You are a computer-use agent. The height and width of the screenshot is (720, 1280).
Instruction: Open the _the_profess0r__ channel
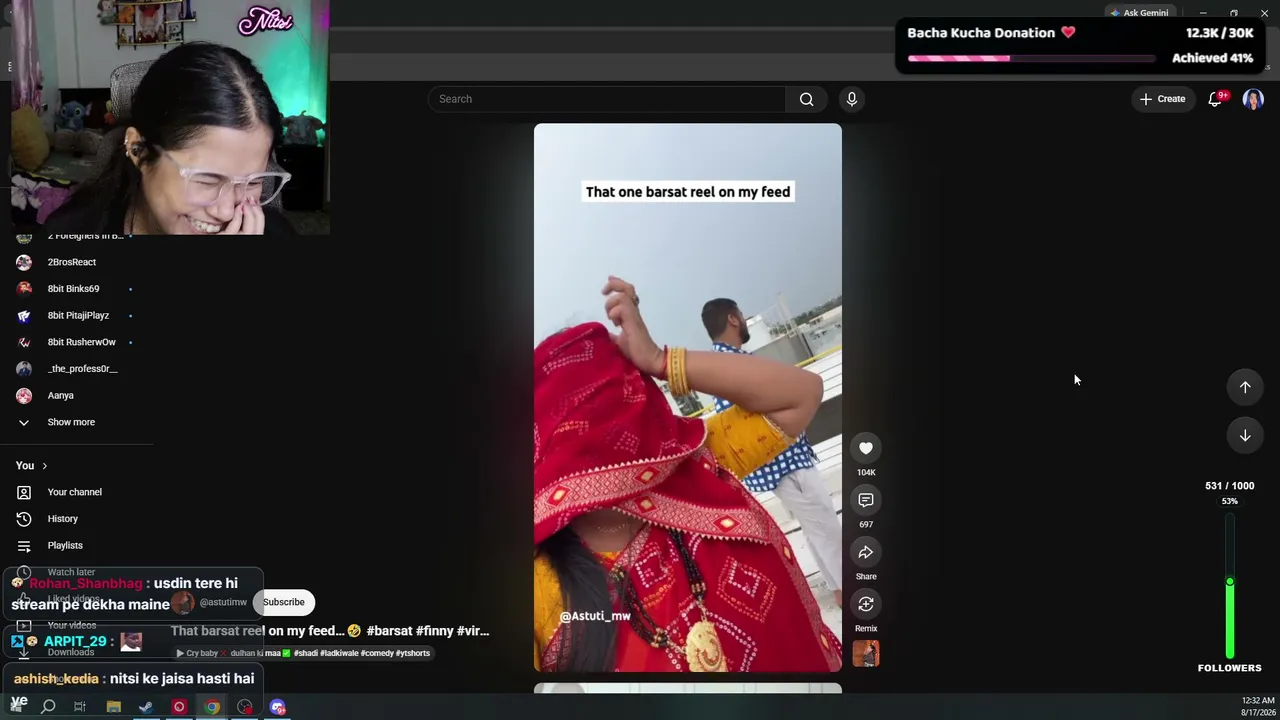pos(82,369)
